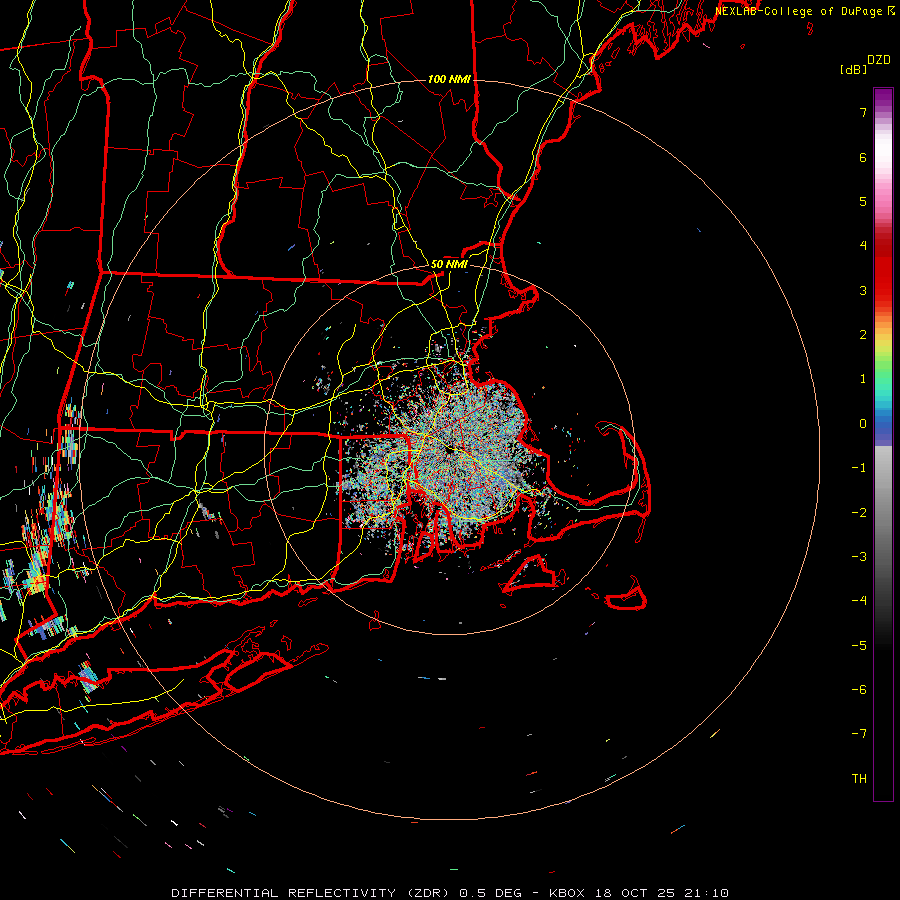Click the 5 value on the scale
This screenshot has height=900, width=900.
pyautogui.click(x=863, y=201)
